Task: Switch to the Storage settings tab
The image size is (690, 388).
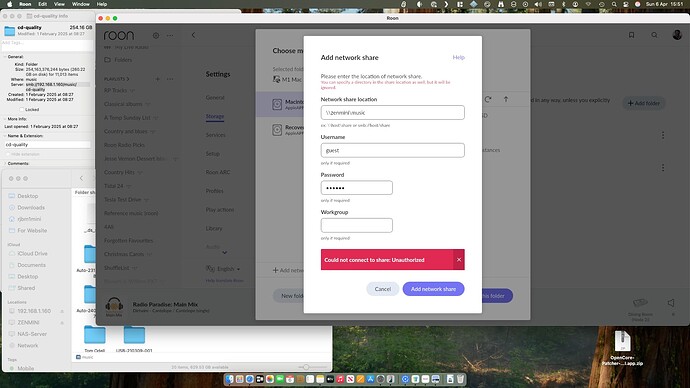Action: tap(215, 117)
